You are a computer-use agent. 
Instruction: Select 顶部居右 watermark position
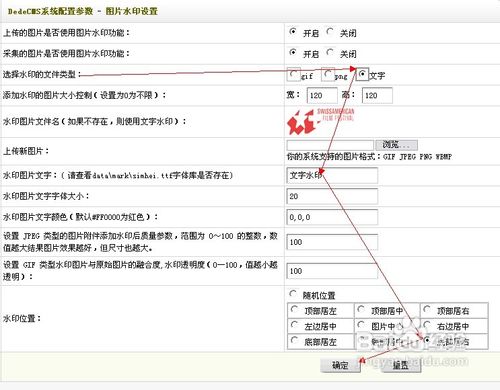[x=427, y=310]
